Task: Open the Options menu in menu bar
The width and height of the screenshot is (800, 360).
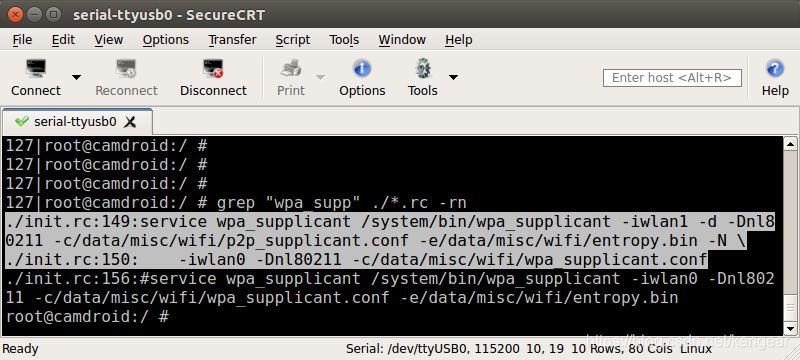Action: coord(165,40)
